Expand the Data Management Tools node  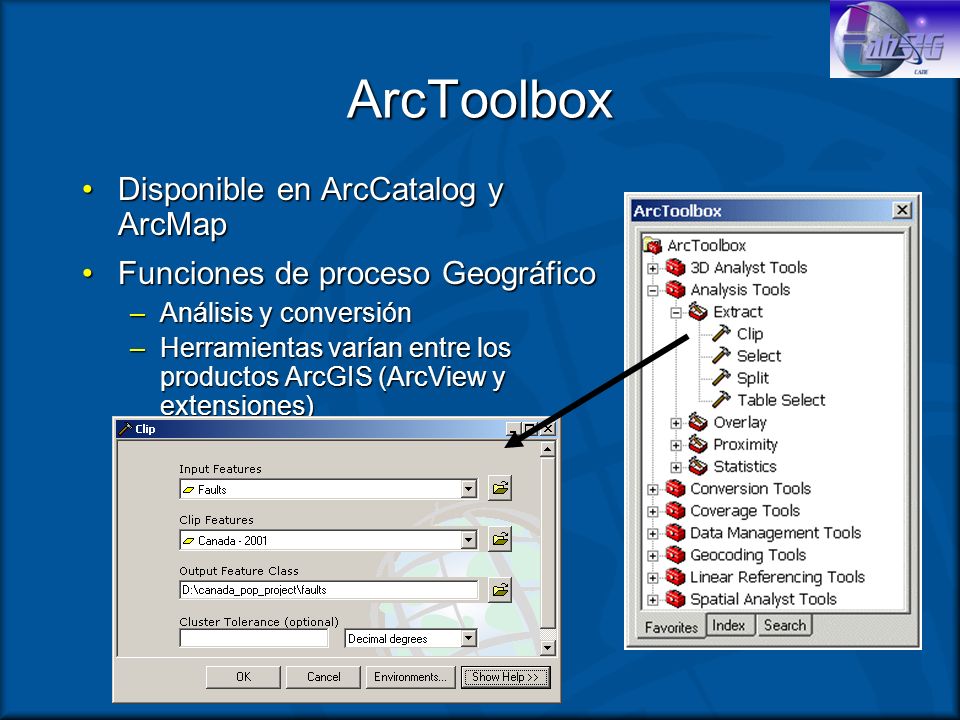[x=653, y=533]
